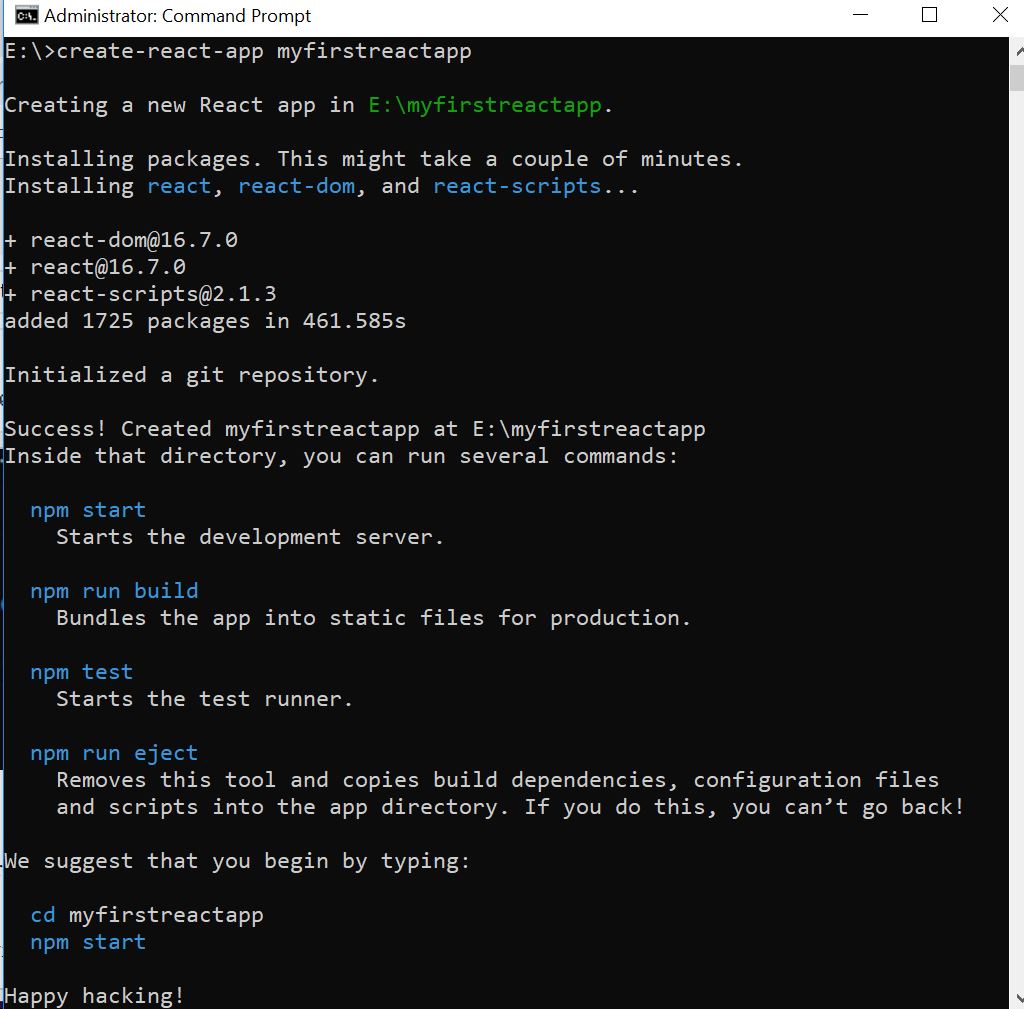Click the 'Happy hacking!' line

tap(95, 997)
